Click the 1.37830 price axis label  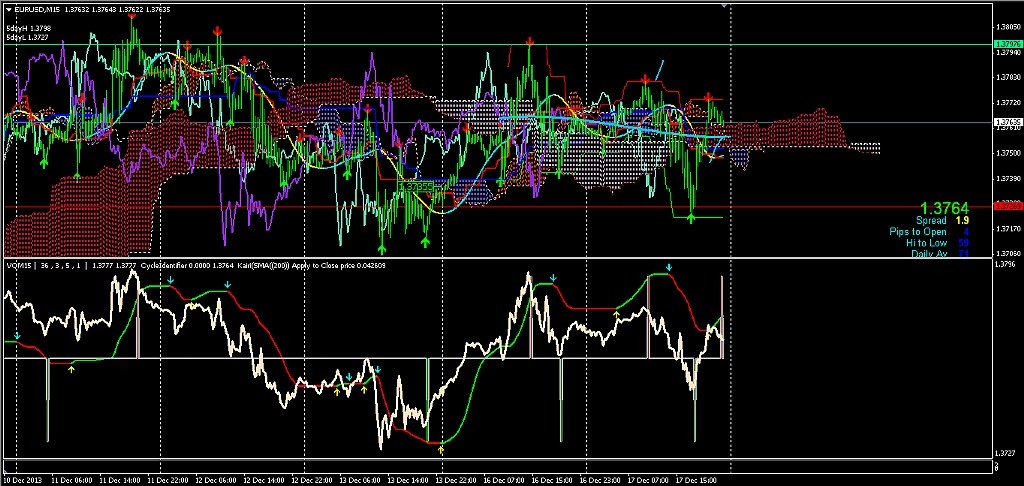1007,78
